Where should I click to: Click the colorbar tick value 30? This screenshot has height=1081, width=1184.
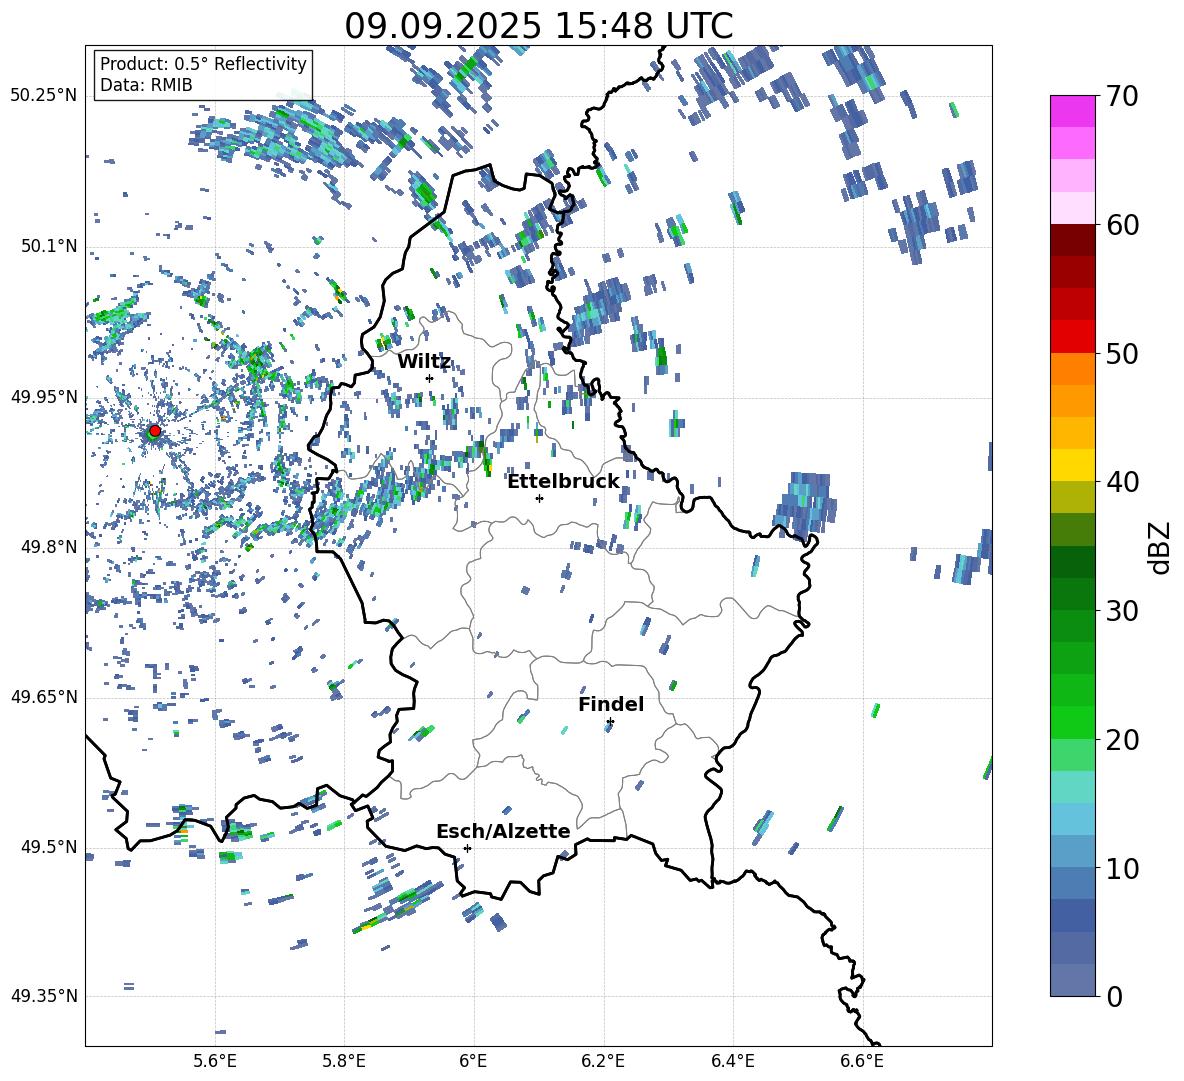tap(1122, 610)
